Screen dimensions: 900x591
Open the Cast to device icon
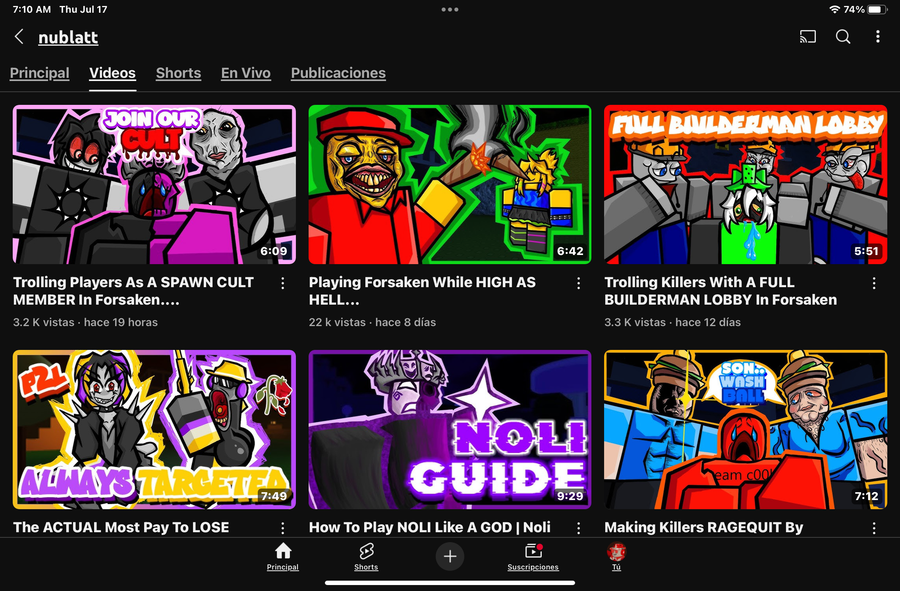click(x=808, y=37)
